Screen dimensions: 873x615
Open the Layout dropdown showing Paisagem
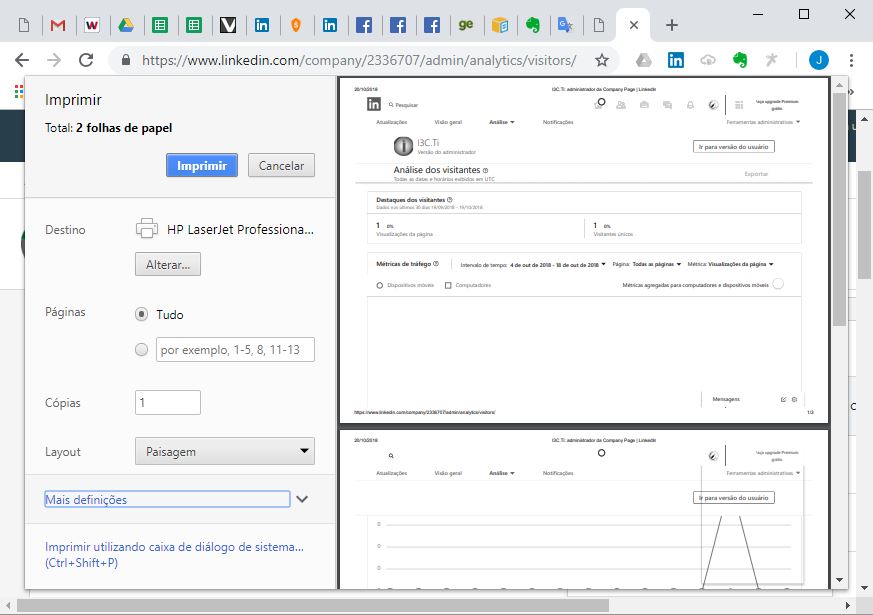coord(224,451)
